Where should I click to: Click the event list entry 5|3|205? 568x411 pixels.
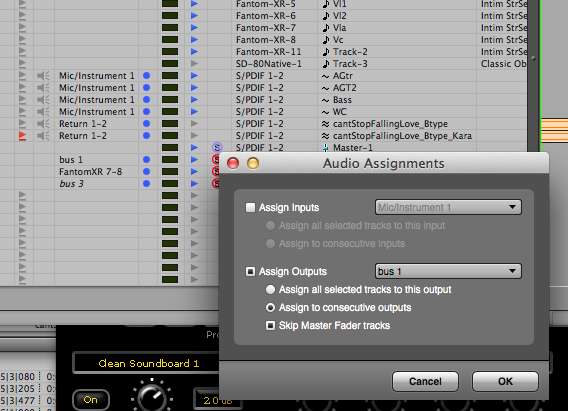click(x=18, y=389)
